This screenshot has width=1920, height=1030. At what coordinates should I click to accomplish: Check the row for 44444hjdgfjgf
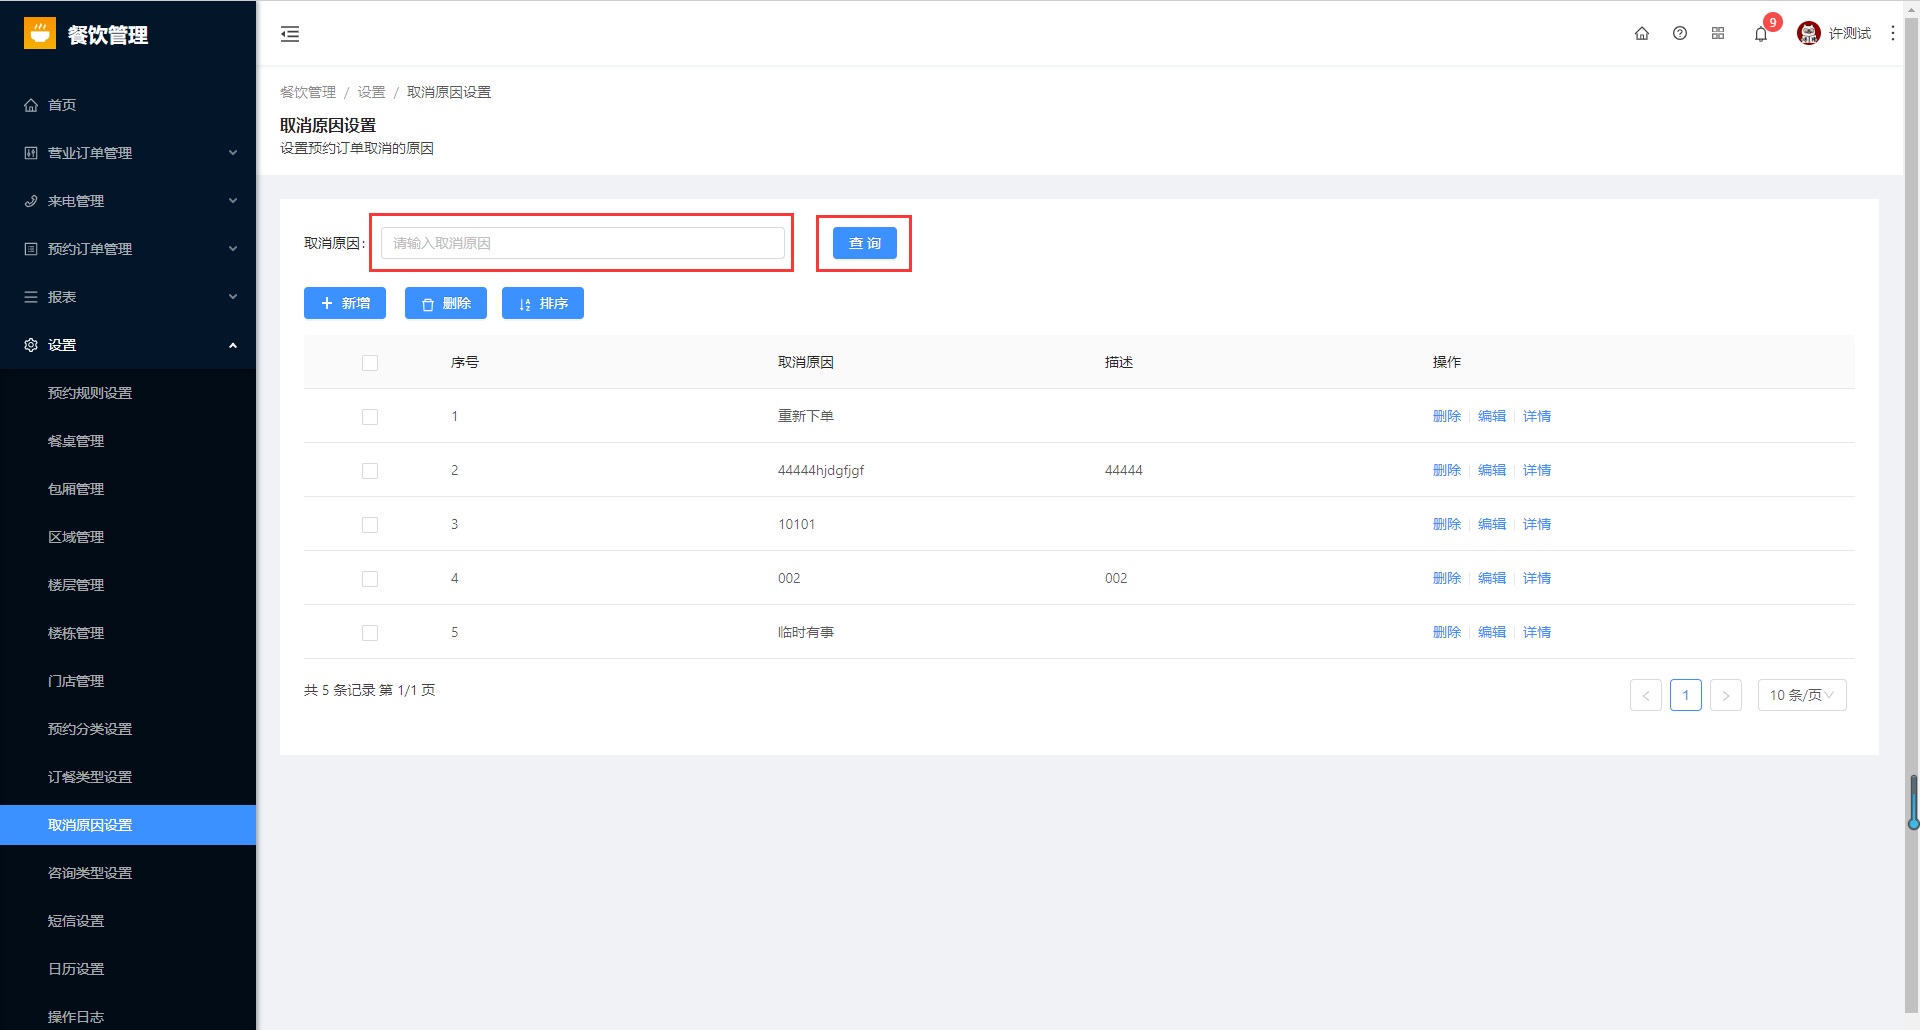point(370,471)
